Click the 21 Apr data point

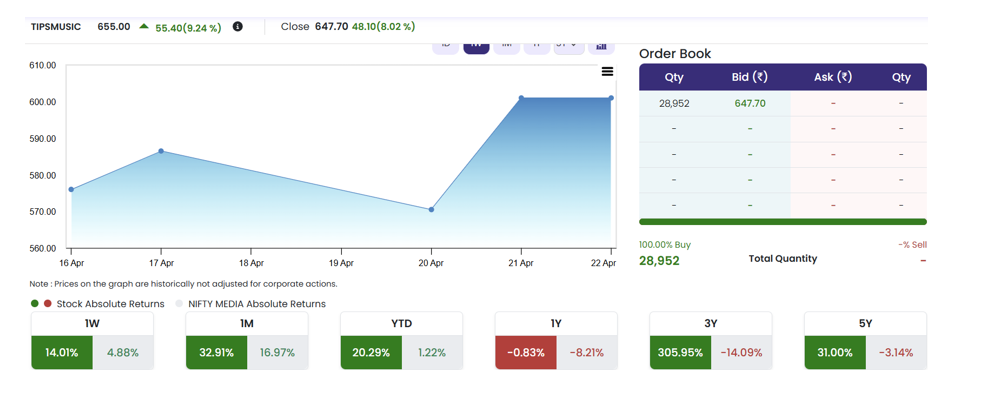click(x=521, y=98)
